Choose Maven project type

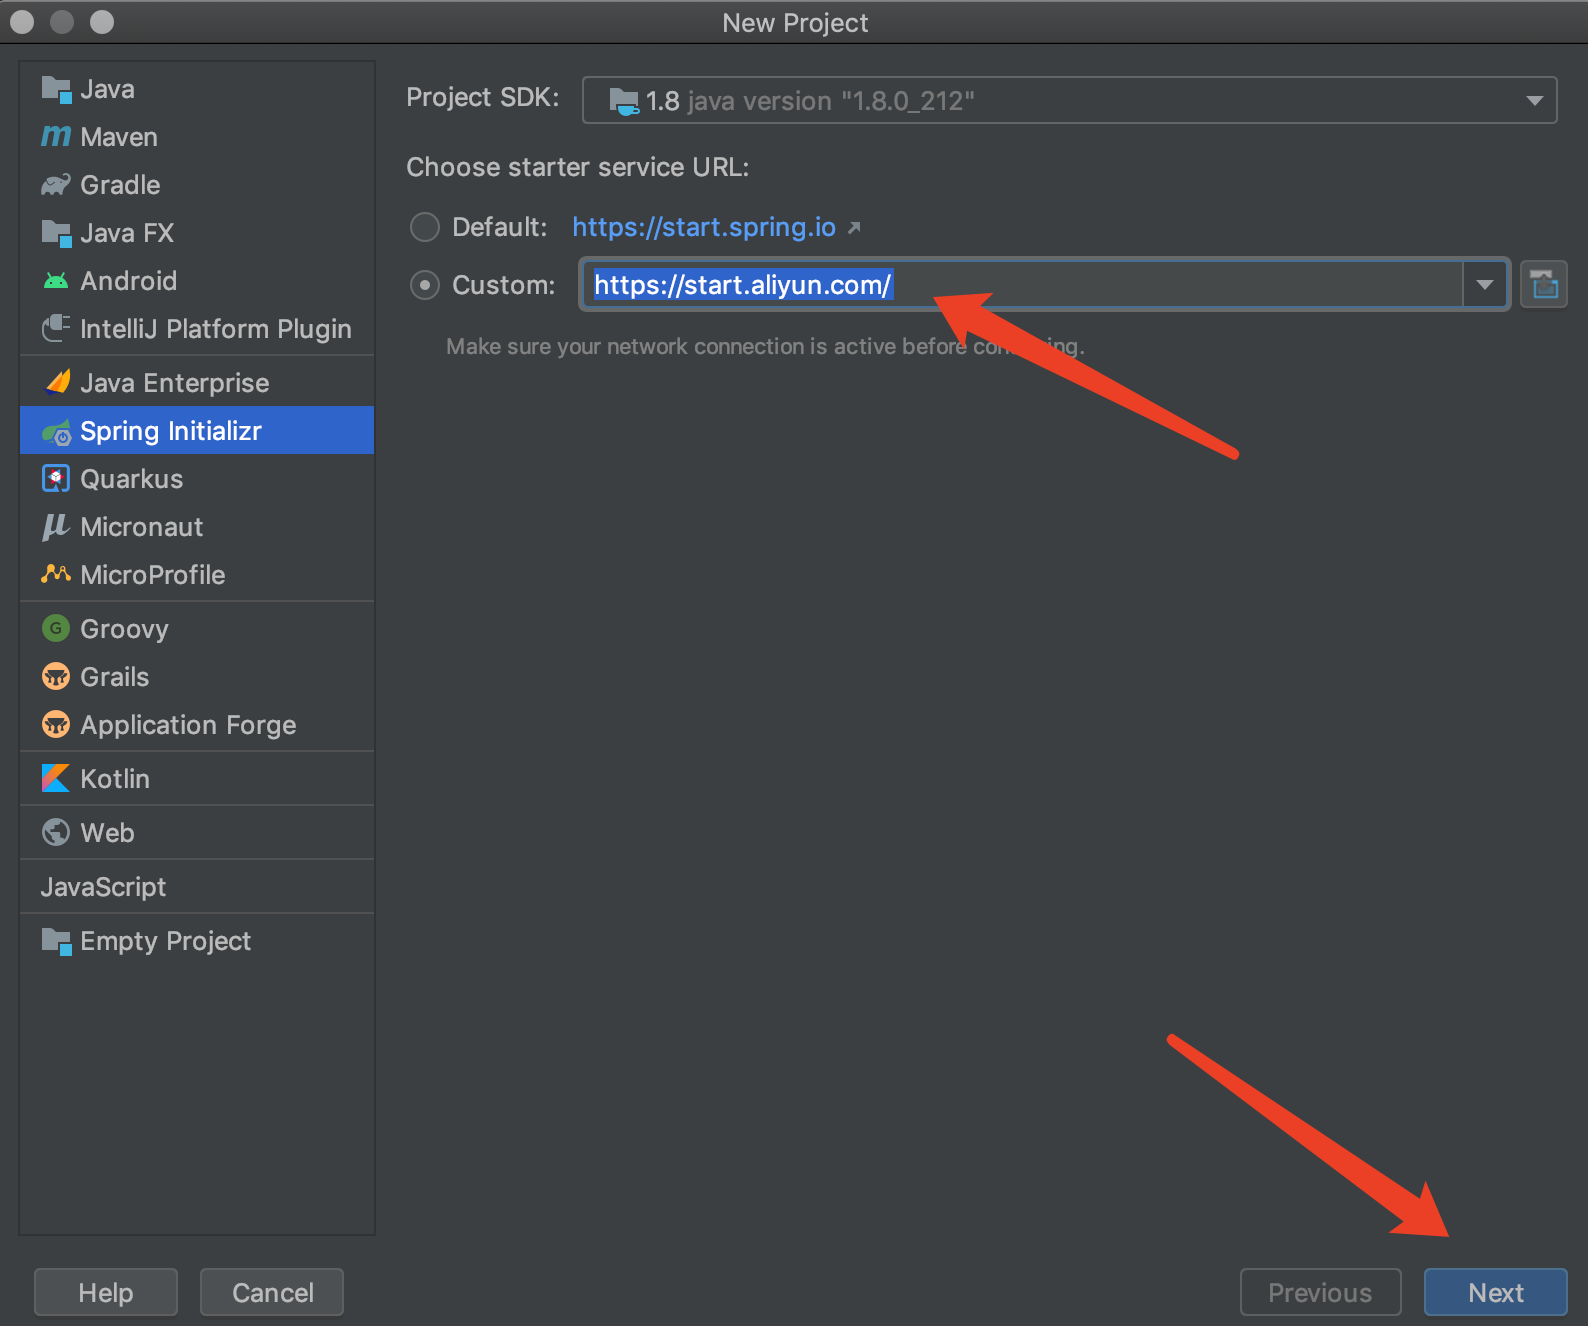click(197, 137)
